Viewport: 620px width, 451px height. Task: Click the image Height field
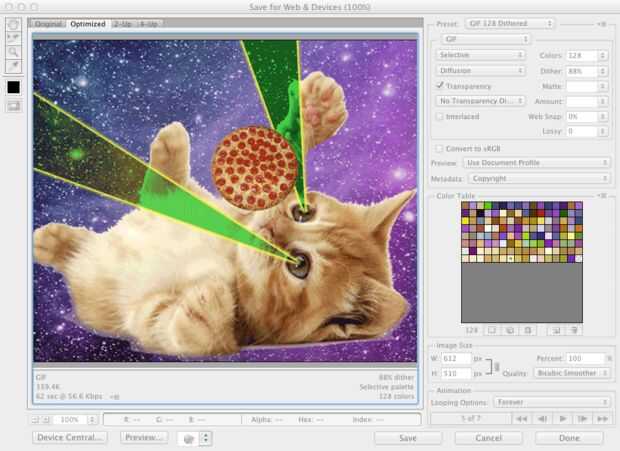tap(456, 373)
